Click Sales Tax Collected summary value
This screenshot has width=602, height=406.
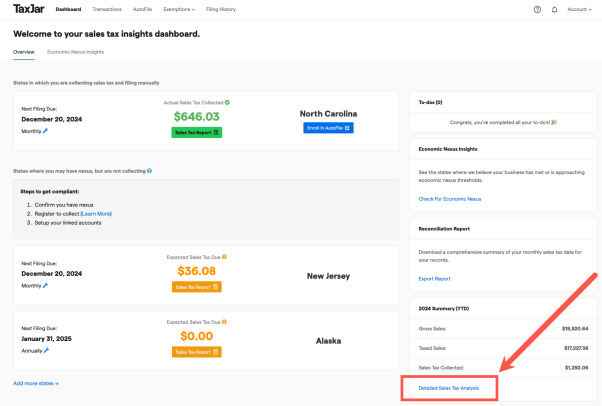coord(576,368)
